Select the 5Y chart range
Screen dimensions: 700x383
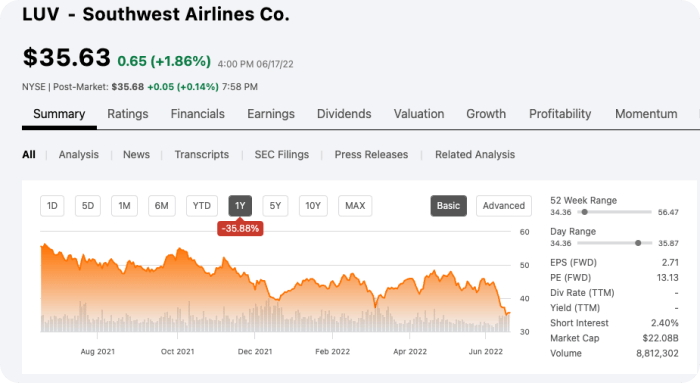pyautogui.click(x=275, y=206)
